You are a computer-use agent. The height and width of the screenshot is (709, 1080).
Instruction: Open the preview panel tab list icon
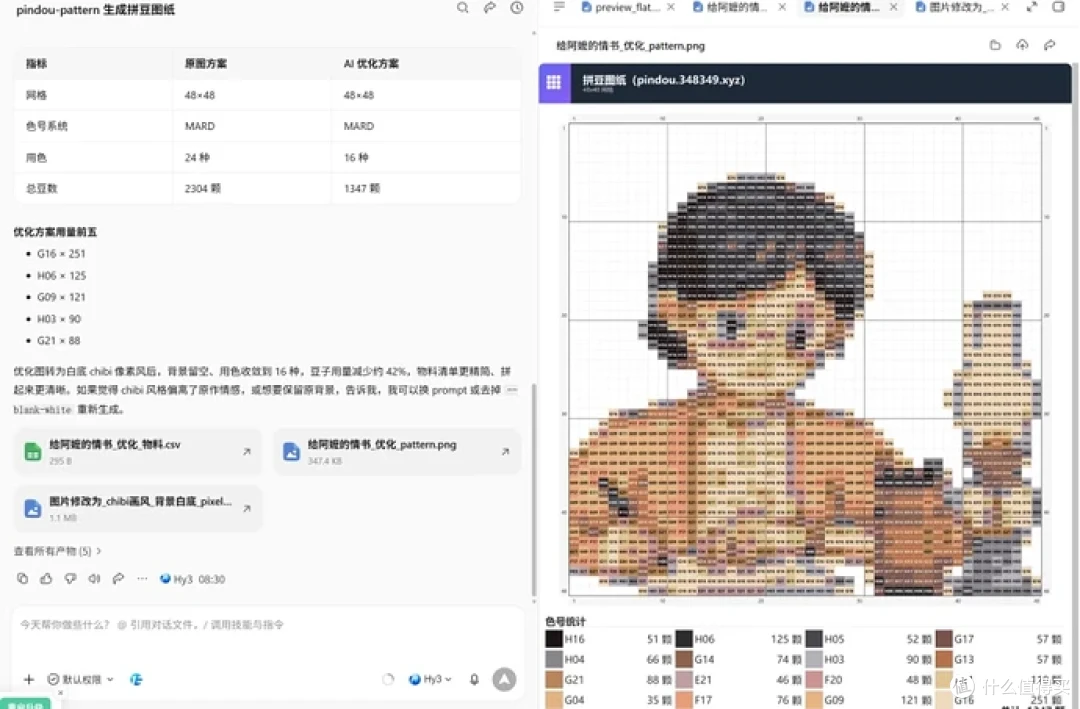click(x=559, y=7)
